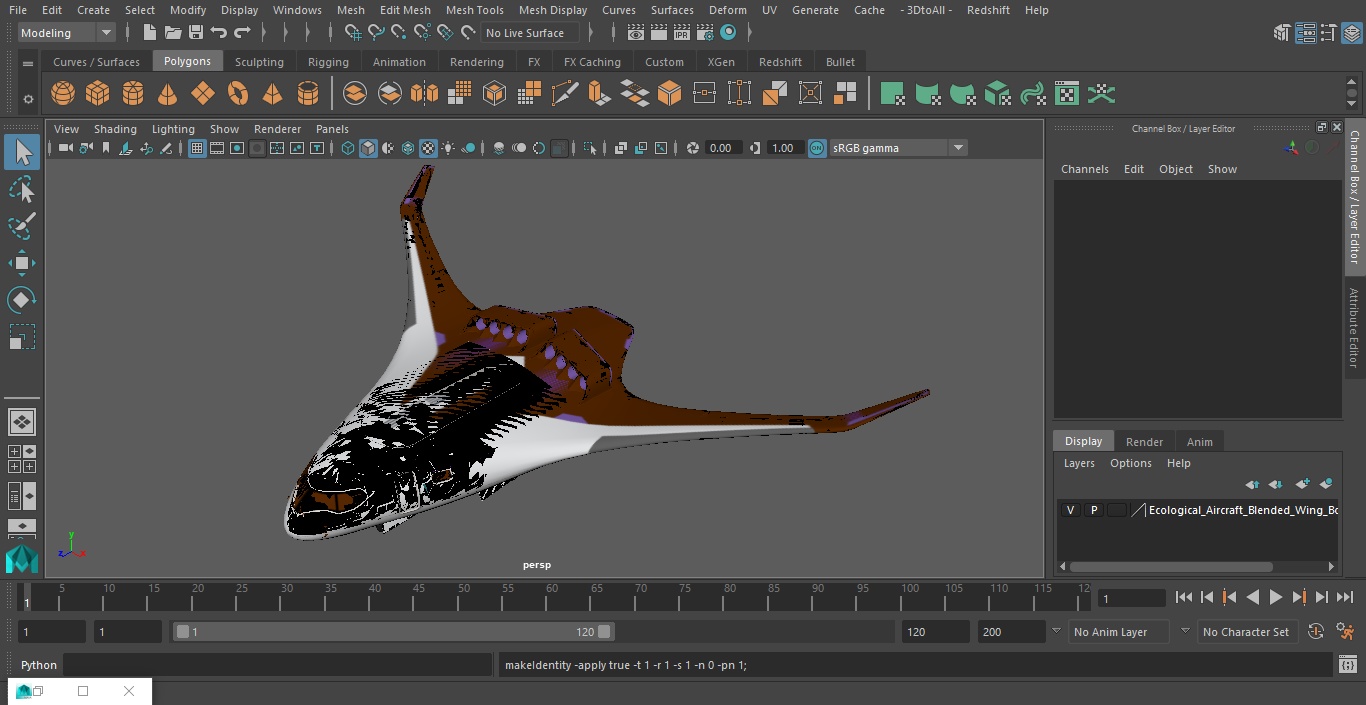Expand the No Anim Layer dropdown
The height and width of the screenshot is (705, 1366).
(1055, 631)
